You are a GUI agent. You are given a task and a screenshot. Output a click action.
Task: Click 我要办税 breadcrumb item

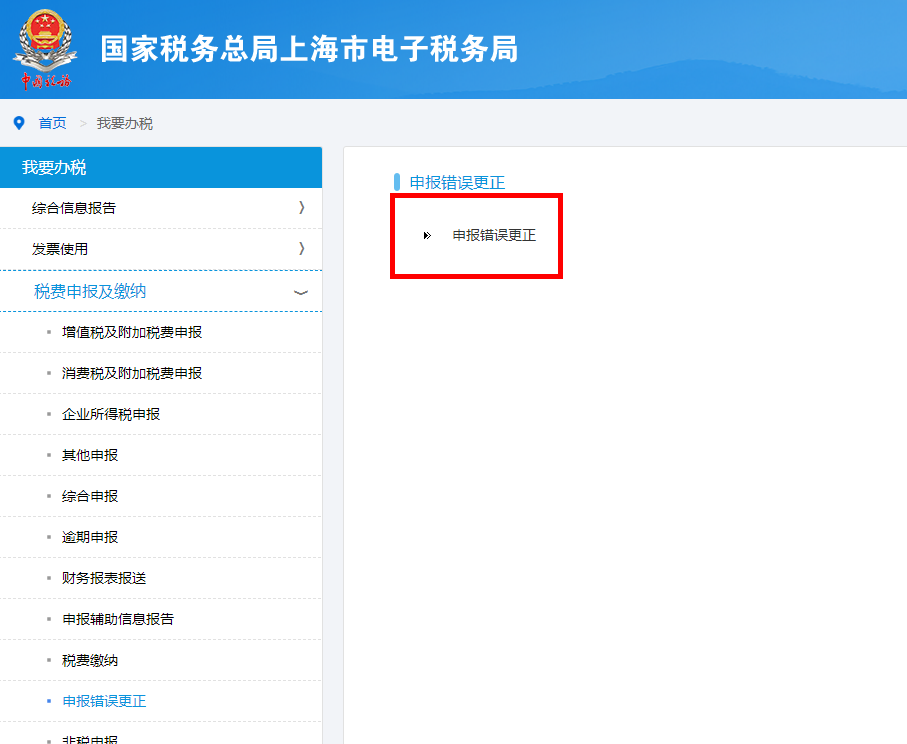click(x=125, y=123)
